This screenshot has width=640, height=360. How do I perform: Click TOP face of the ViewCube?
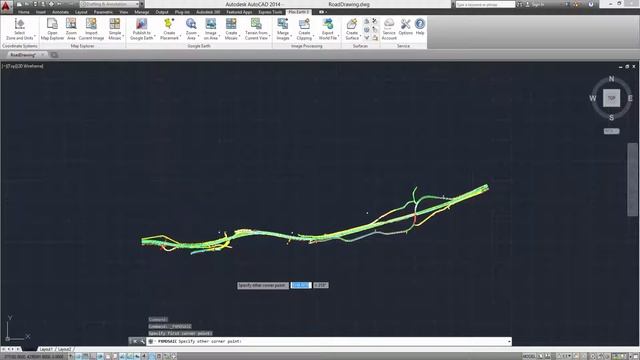[611, 98]
